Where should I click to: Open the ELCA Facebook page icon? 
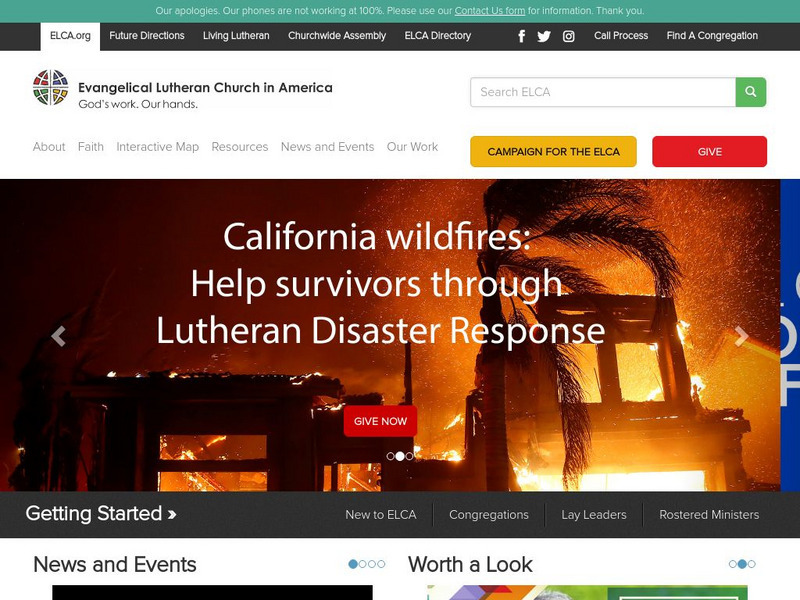[521, 36]
